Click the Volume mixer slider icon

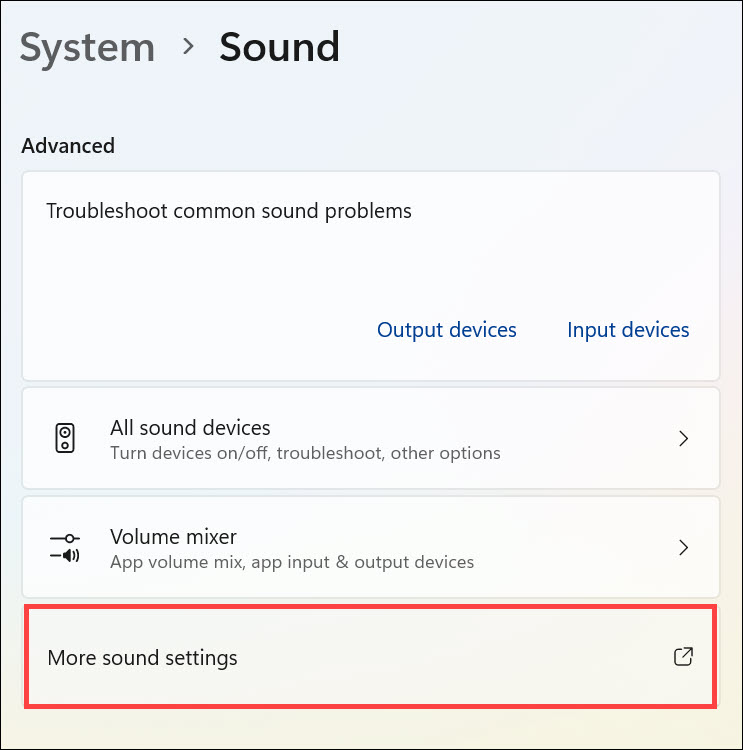[65, 547]
